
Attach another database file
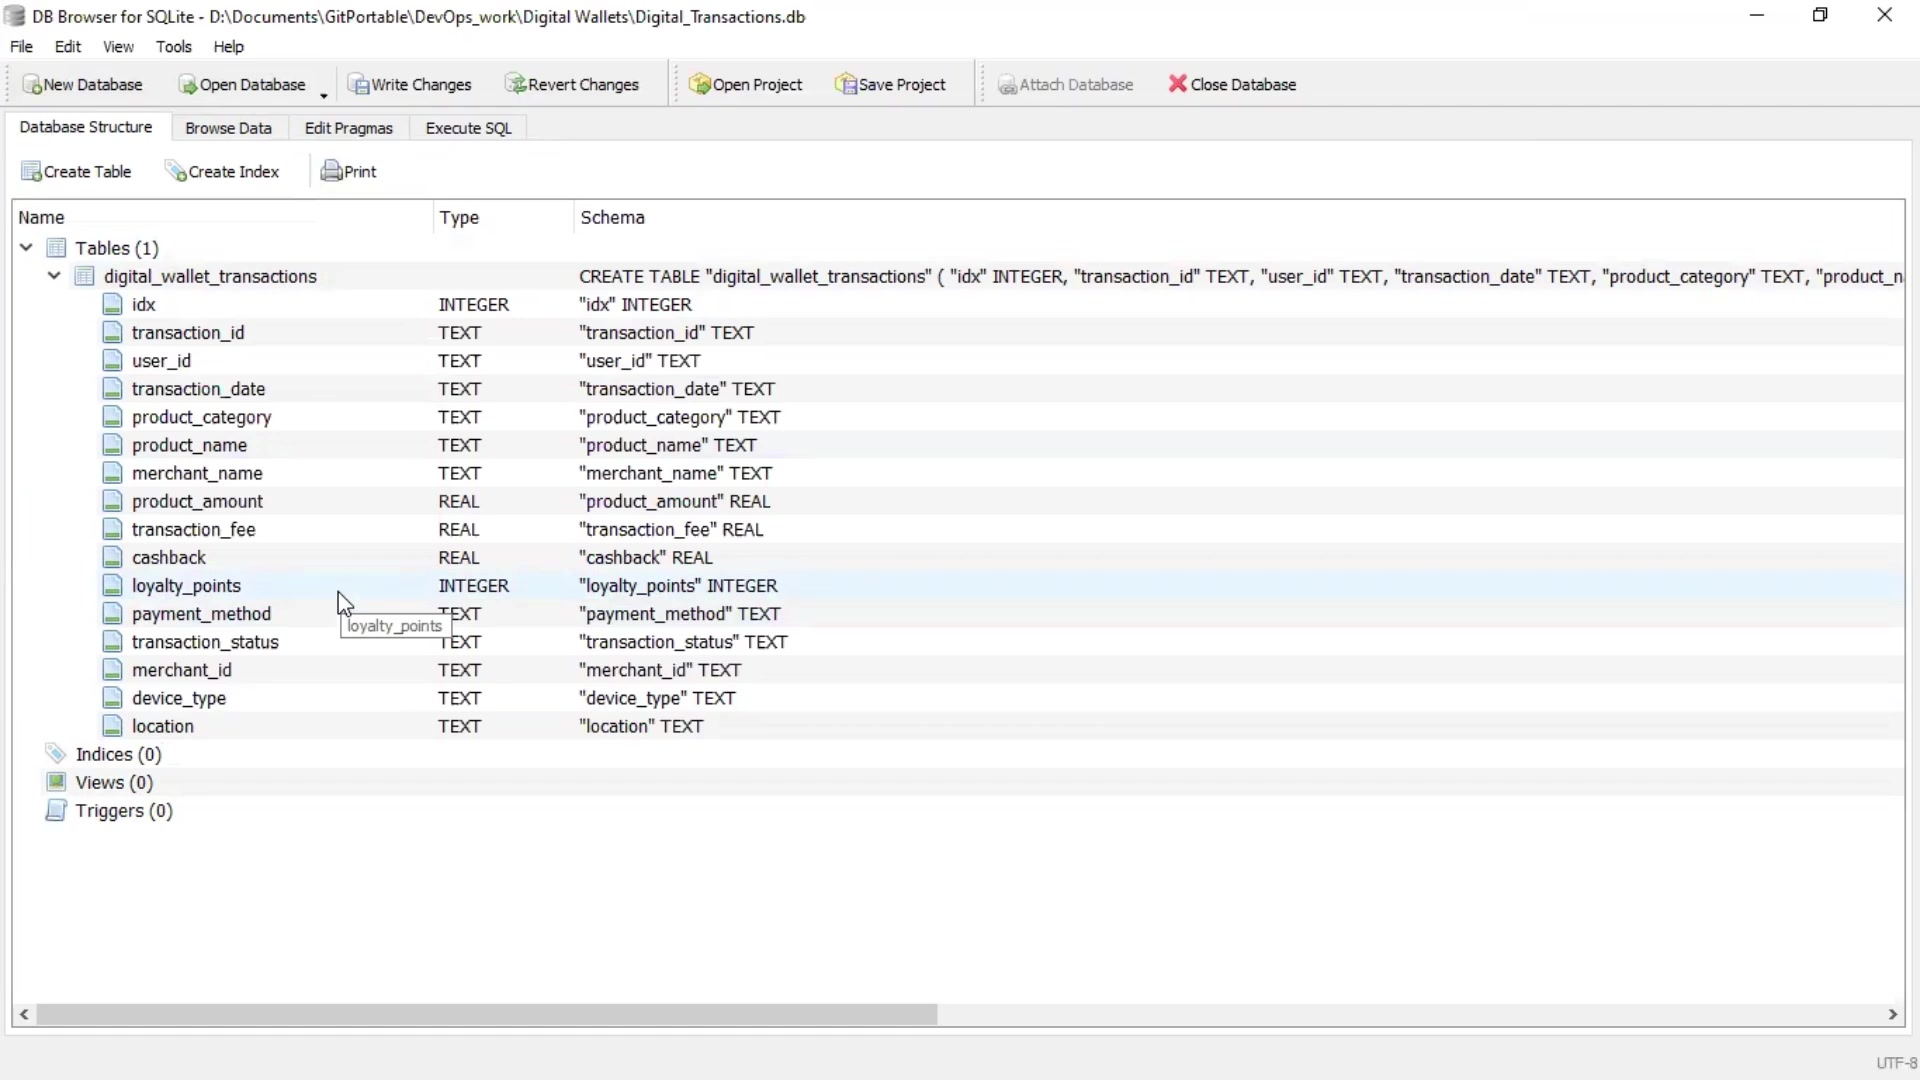point(1066,84)
